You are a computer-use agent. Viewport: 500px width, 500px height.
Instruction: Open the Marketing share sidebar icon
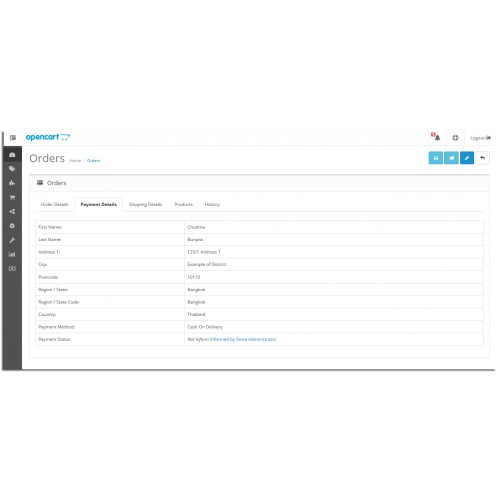tap(12, 212)
